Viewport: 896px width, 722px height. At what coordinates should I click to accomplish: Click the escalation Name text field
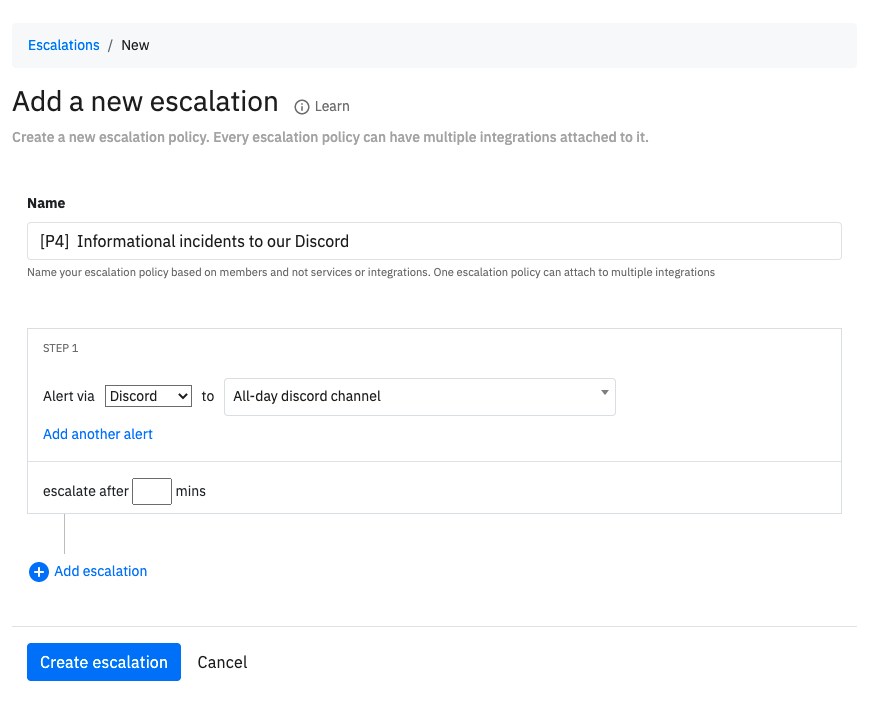tap(434, 241)
